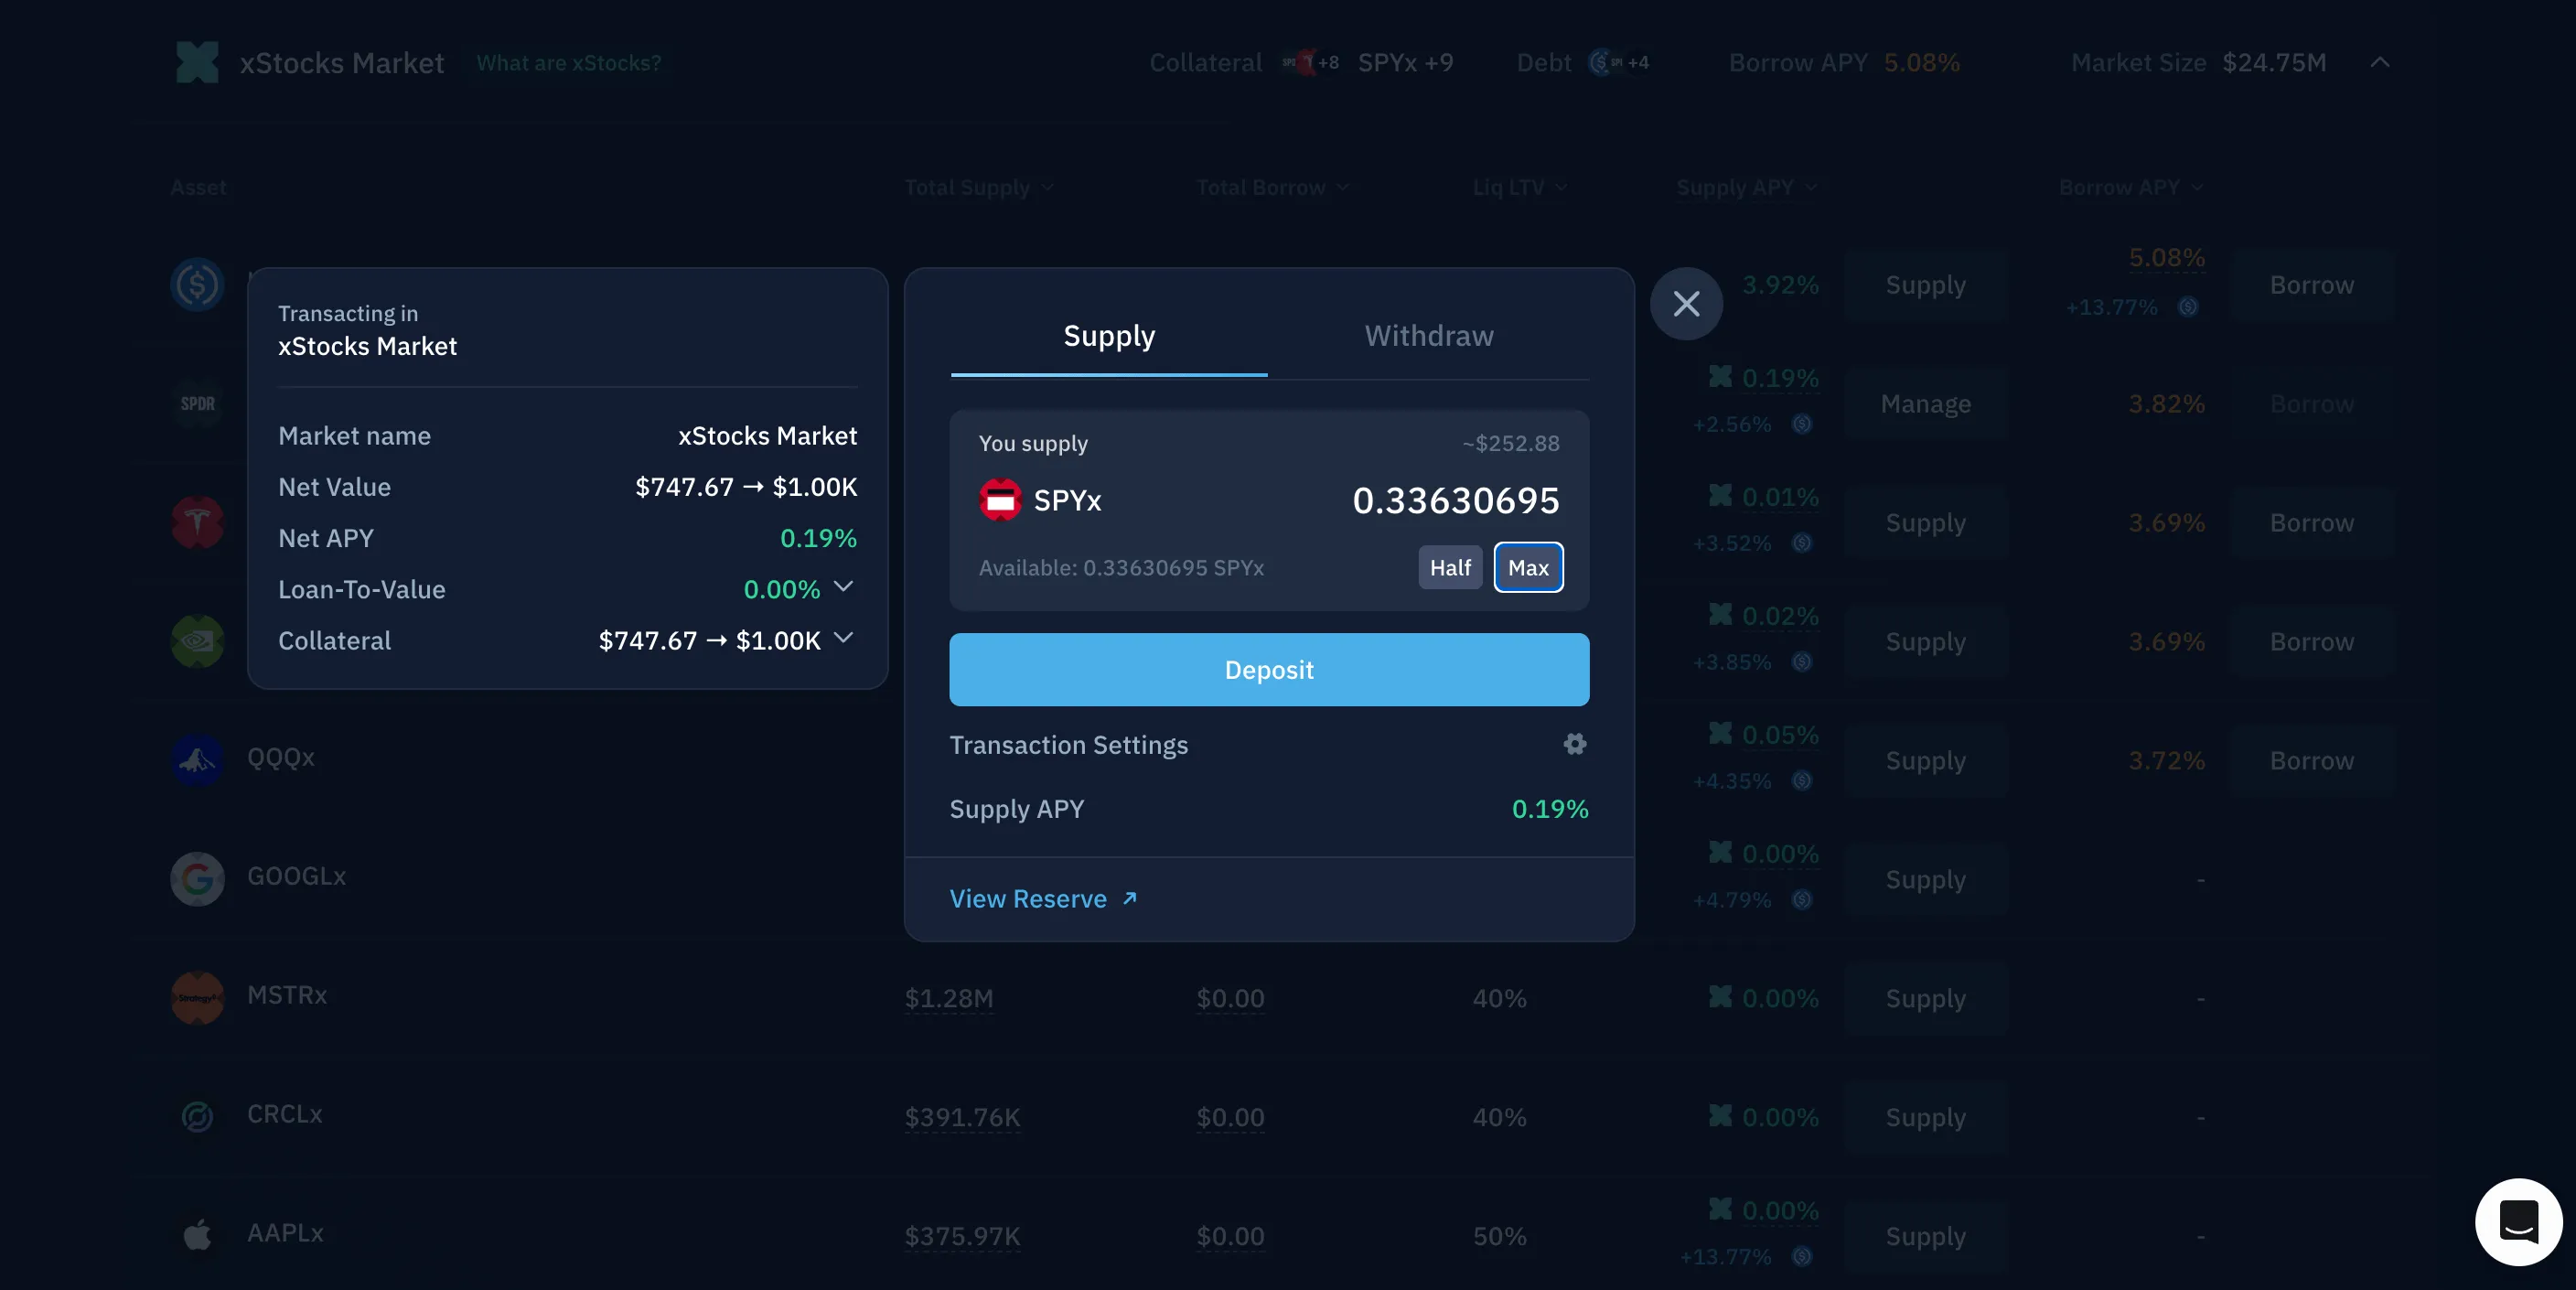Viewport: 2576px width, 1290px height.
Task: Click the CRCLx total supply $391.76K
Action: 962,1117
